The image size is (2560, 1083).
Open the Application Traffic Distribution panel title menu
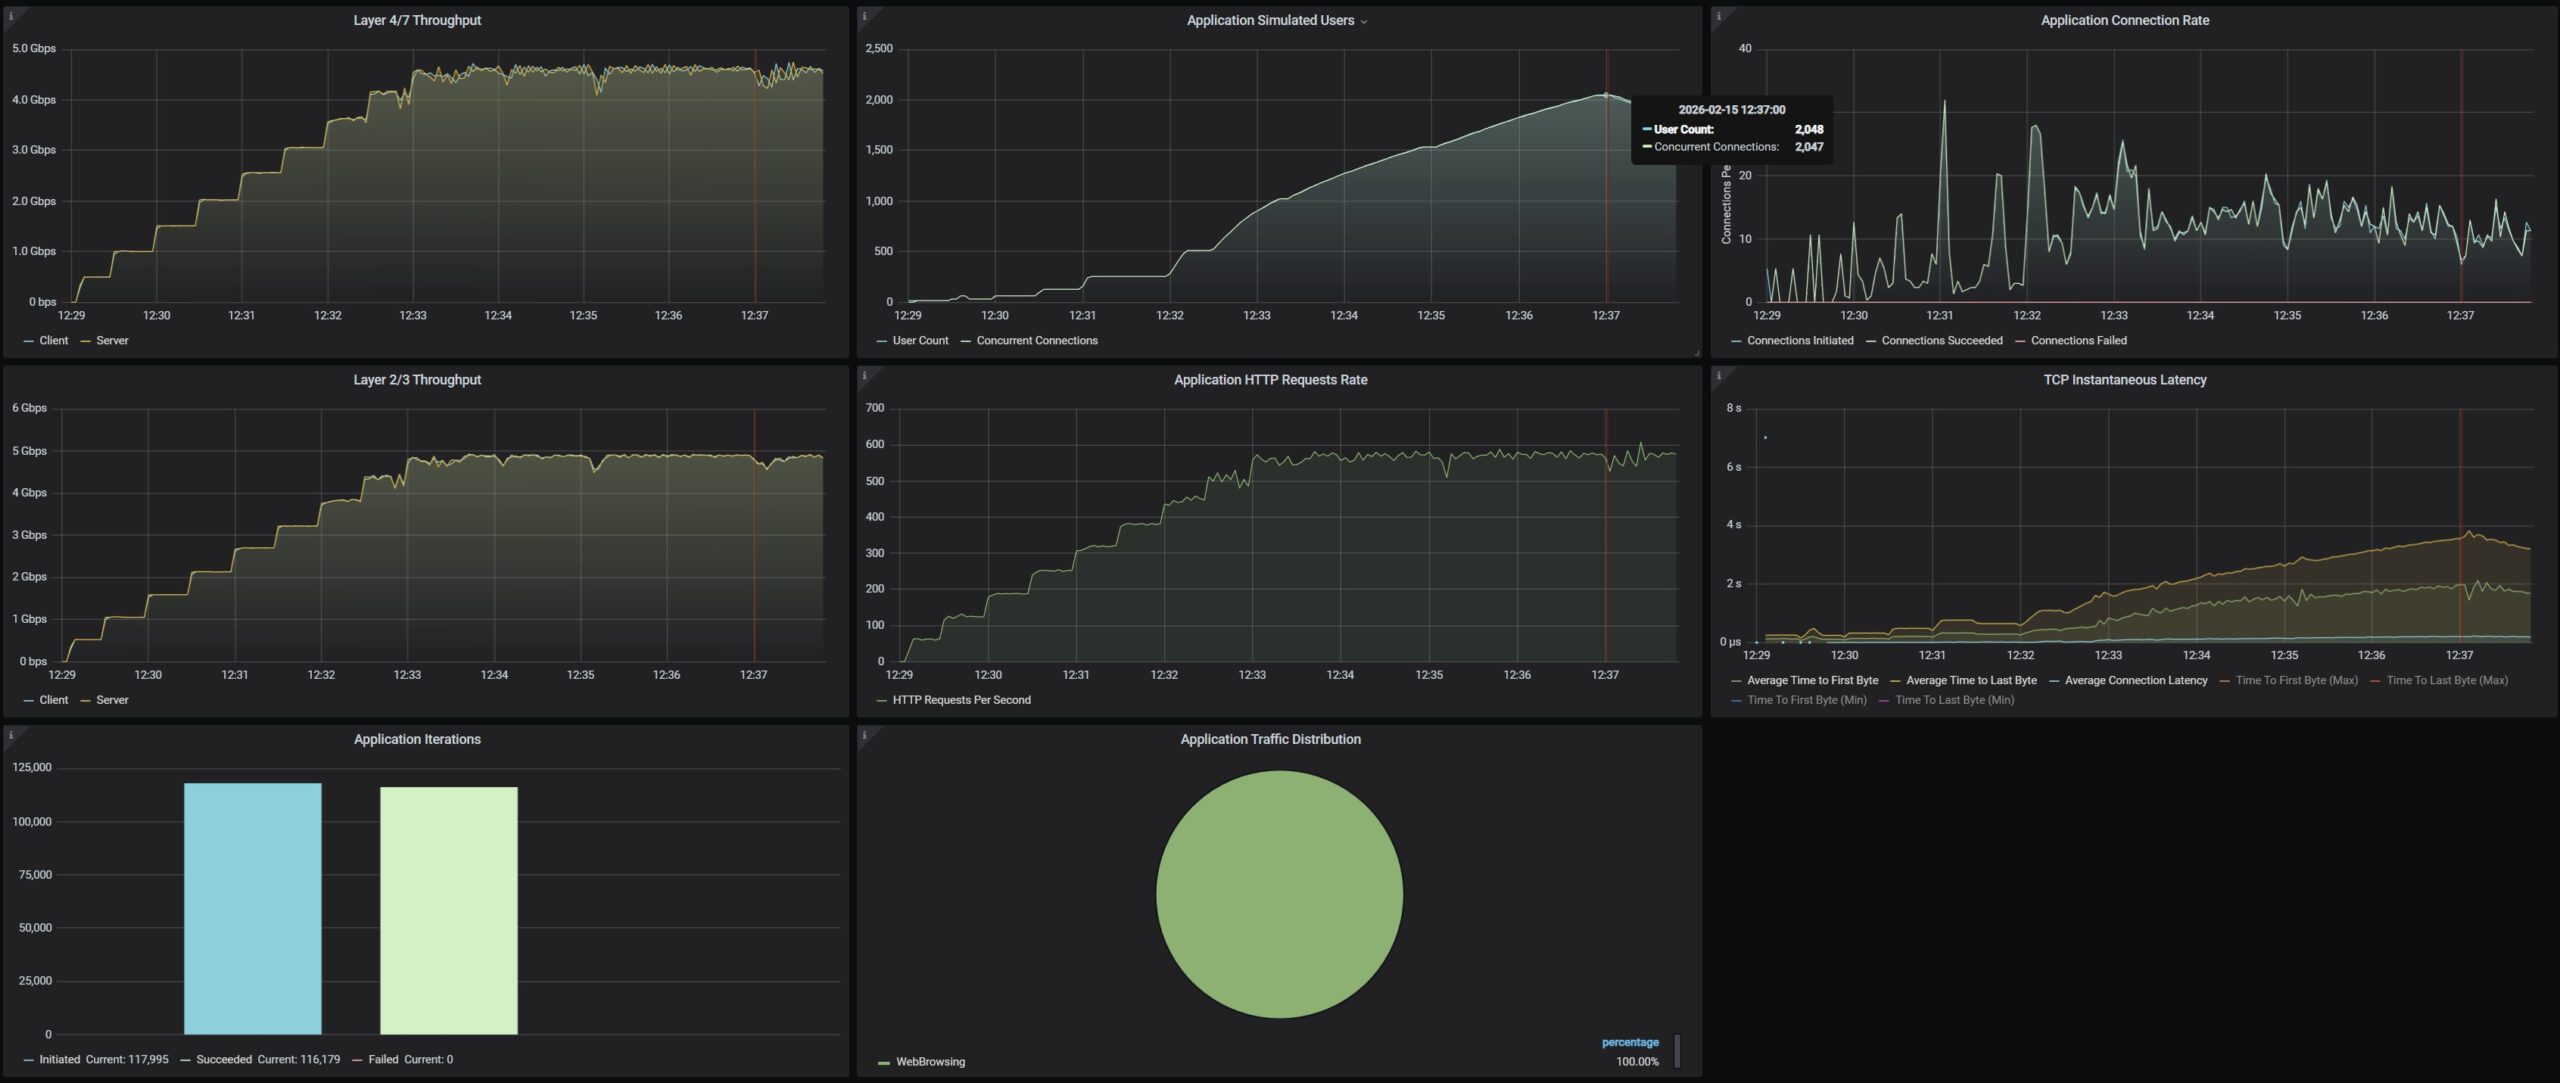1270,740
